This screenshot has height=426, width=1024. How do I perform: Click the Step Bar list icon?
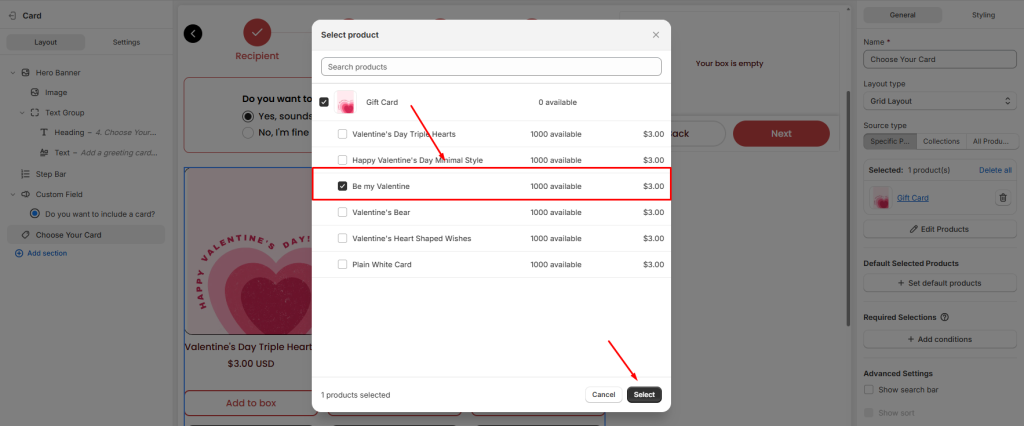coord(27,174)
